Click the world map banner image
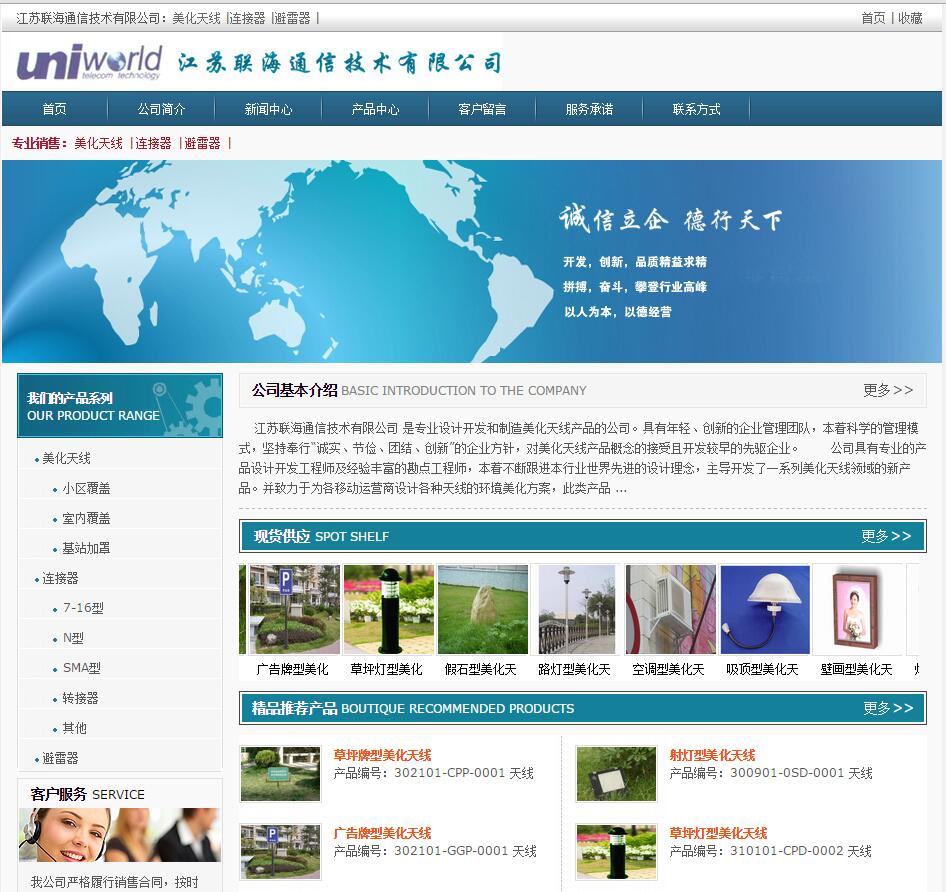The height and width of the screenshot is (892, 946). click(x=472, y=261)
